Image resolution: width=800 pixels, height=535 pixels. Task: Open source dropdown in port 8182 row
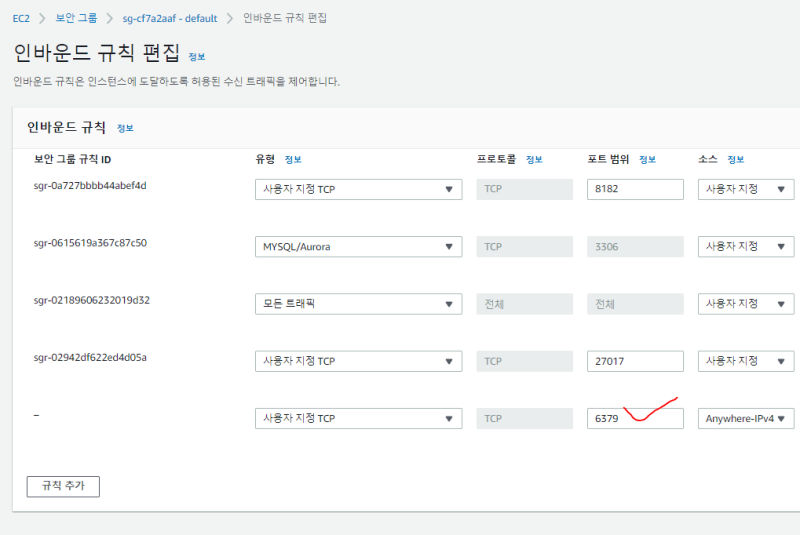746,189
